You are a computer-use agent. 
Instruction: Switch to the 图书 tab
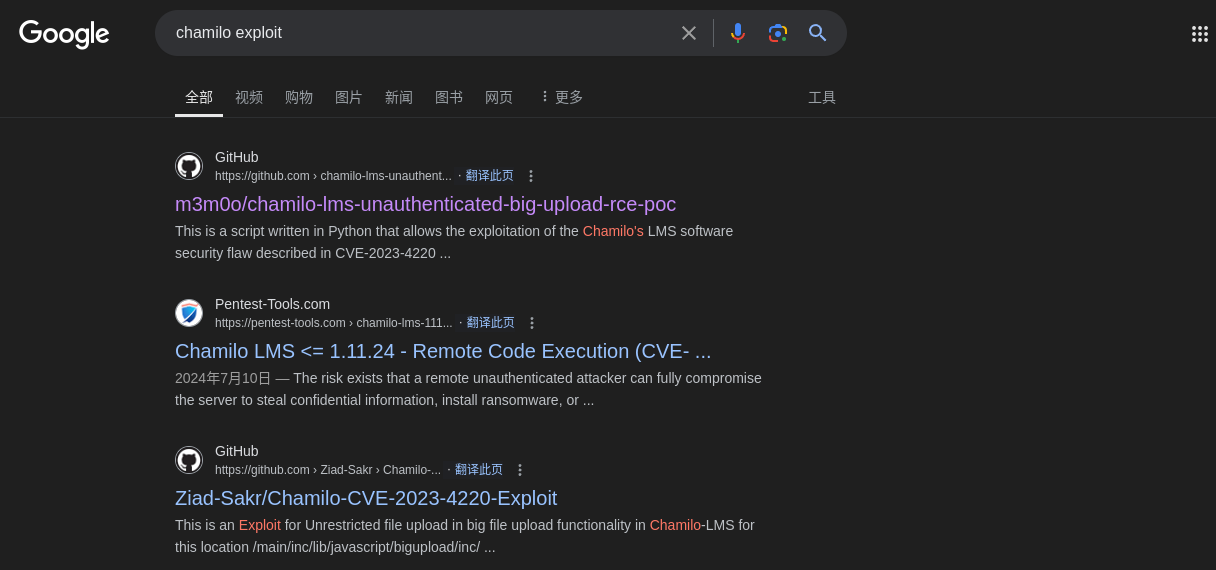(x=449, y=98)
